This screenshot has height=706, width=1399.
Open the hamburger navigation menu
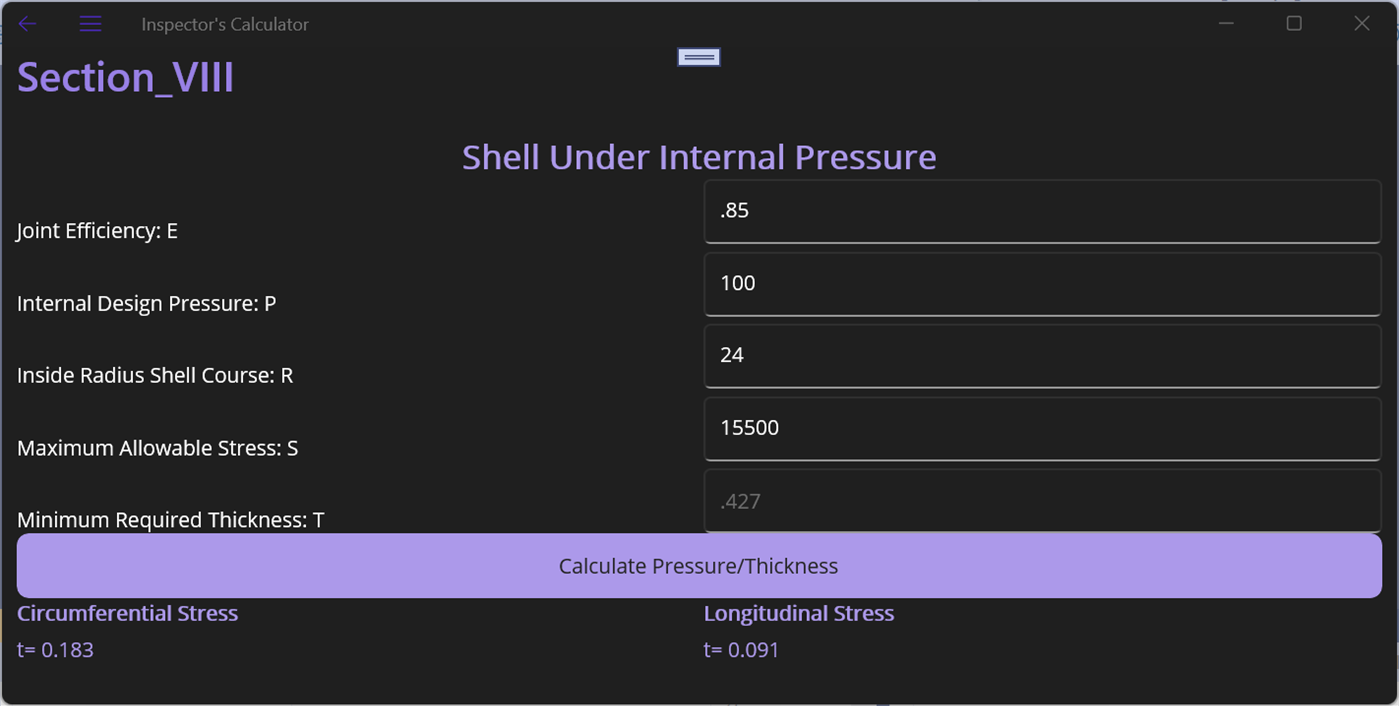click(90, 23)
